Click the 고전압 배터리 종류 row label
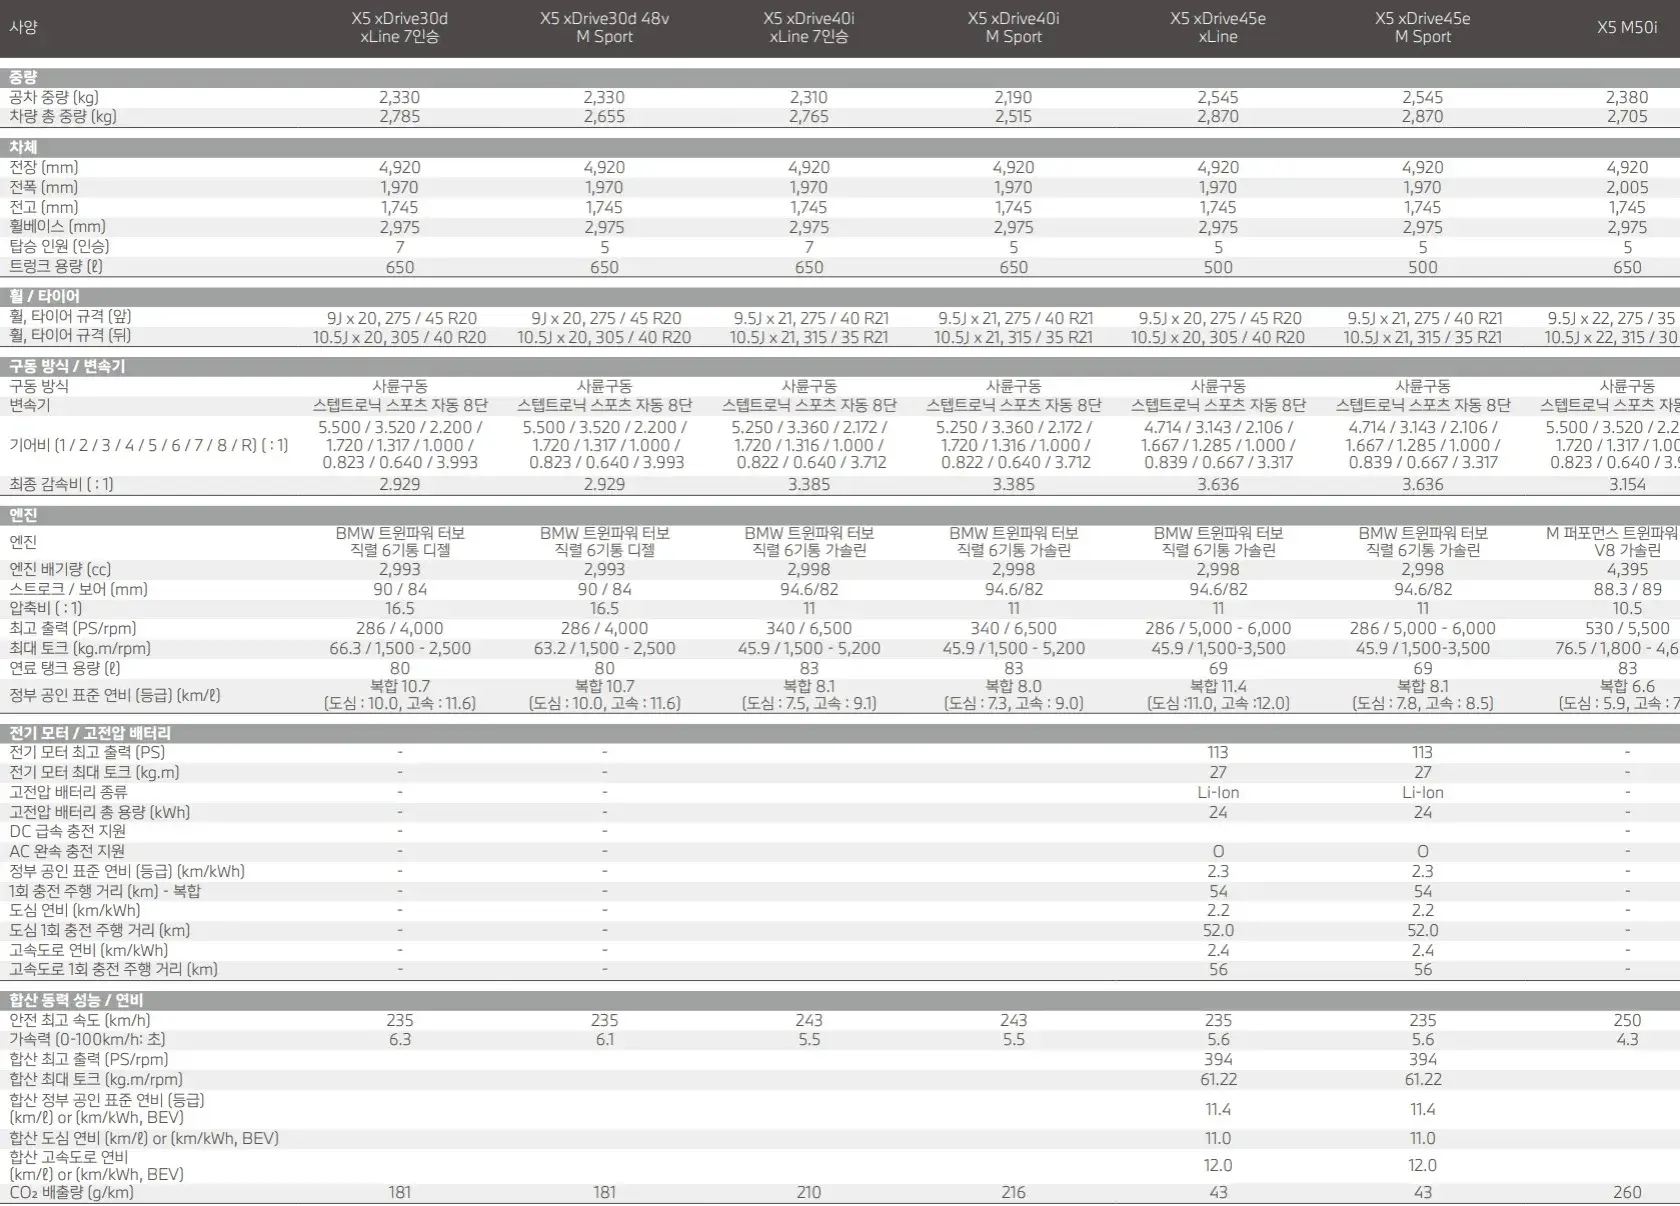The image size is (1680, 1206). point(68,792)
